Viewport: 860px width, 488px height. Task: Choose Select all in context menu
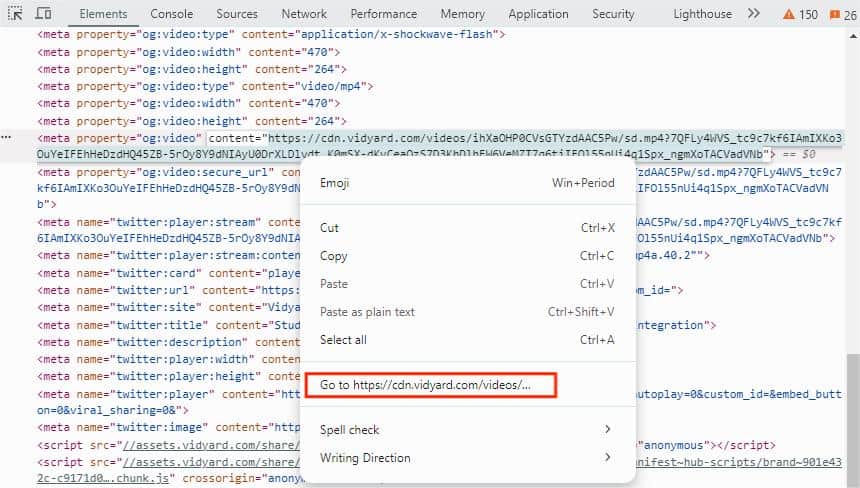[468, 339]
